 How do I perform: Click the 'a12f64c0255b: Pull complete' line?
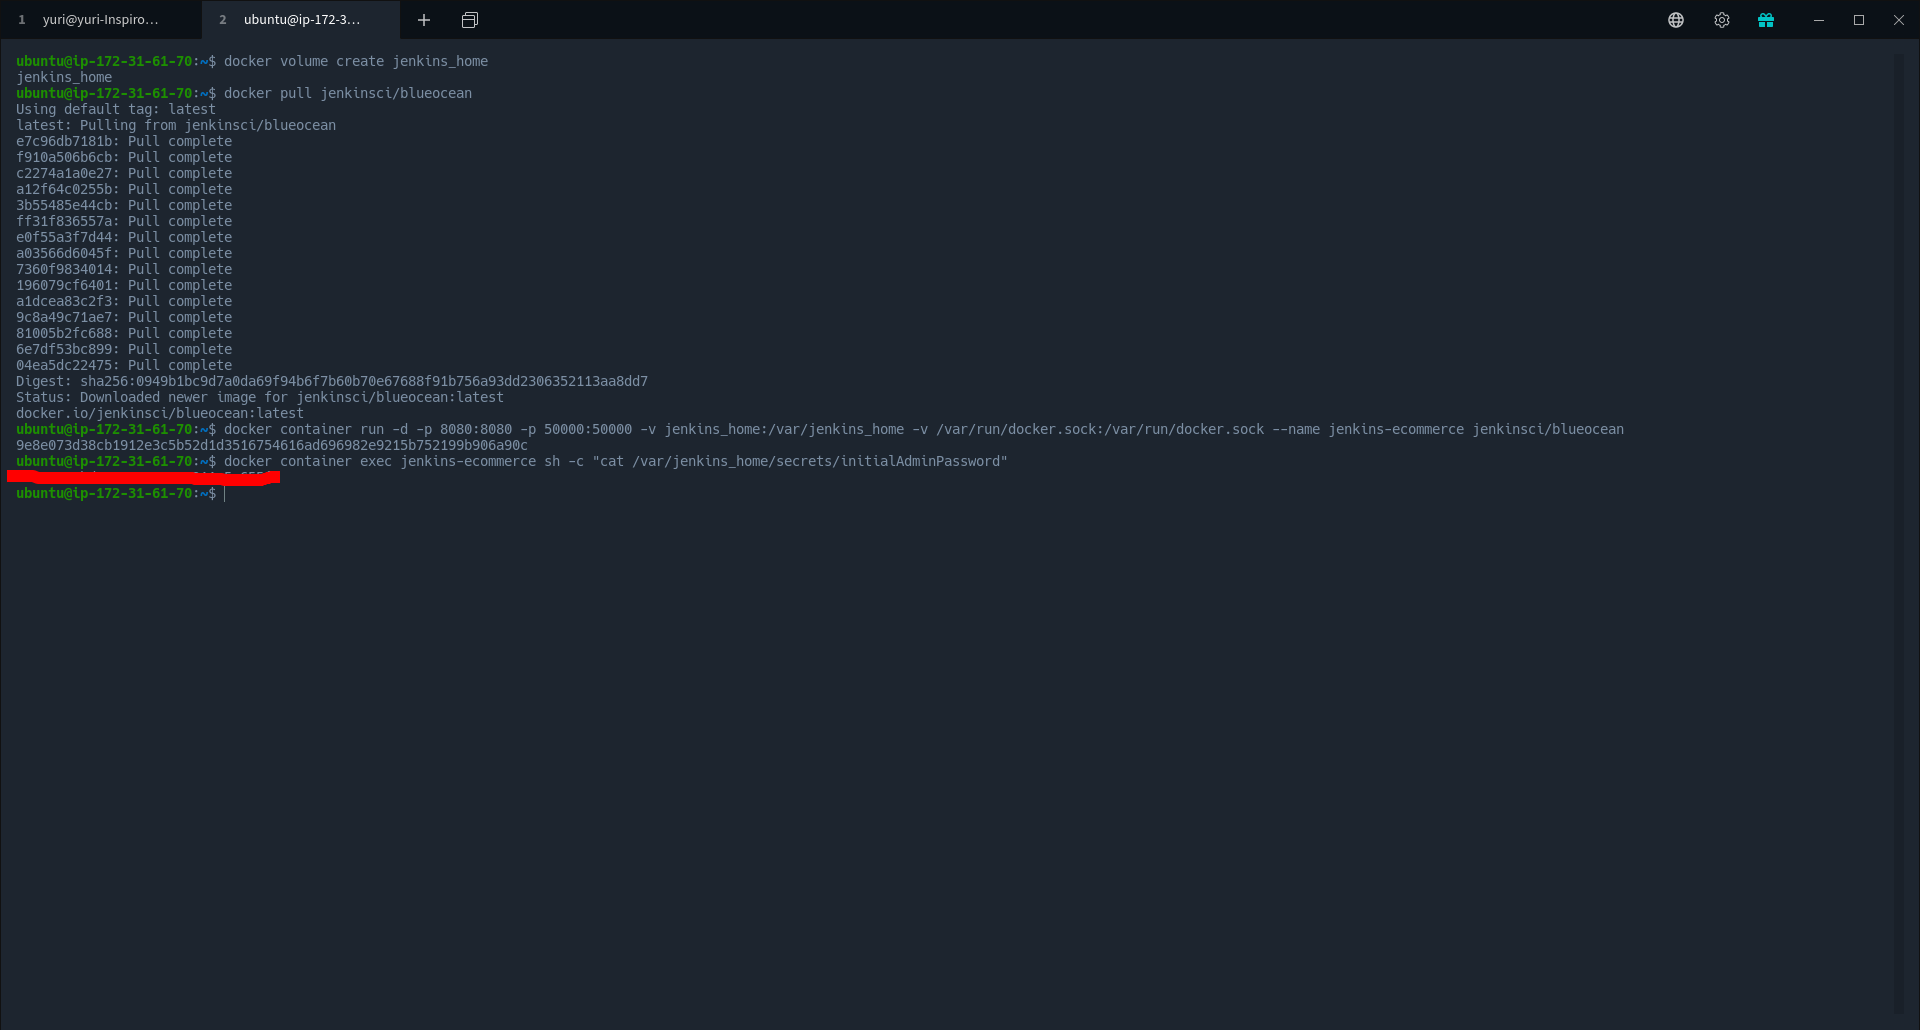124,189
